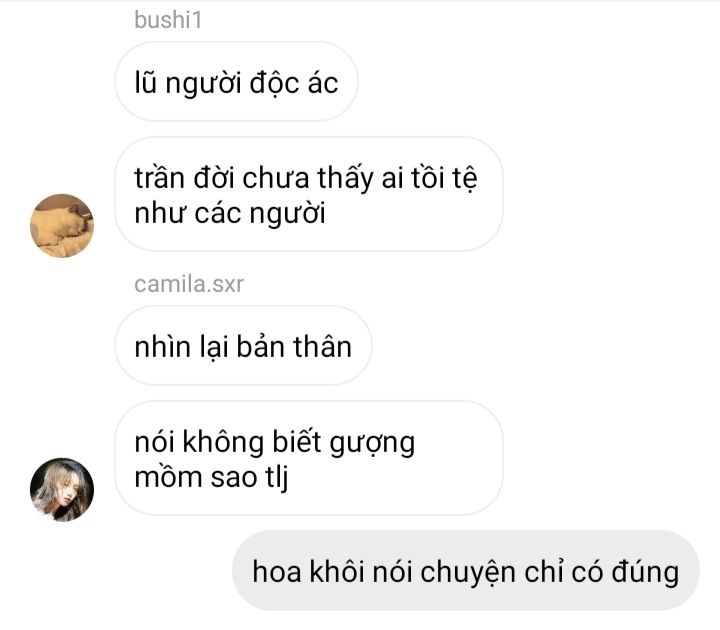Tap the word "tlj" in camila's message
The image size is (720, 630).
pyautogui.click(x=277, y=478)
